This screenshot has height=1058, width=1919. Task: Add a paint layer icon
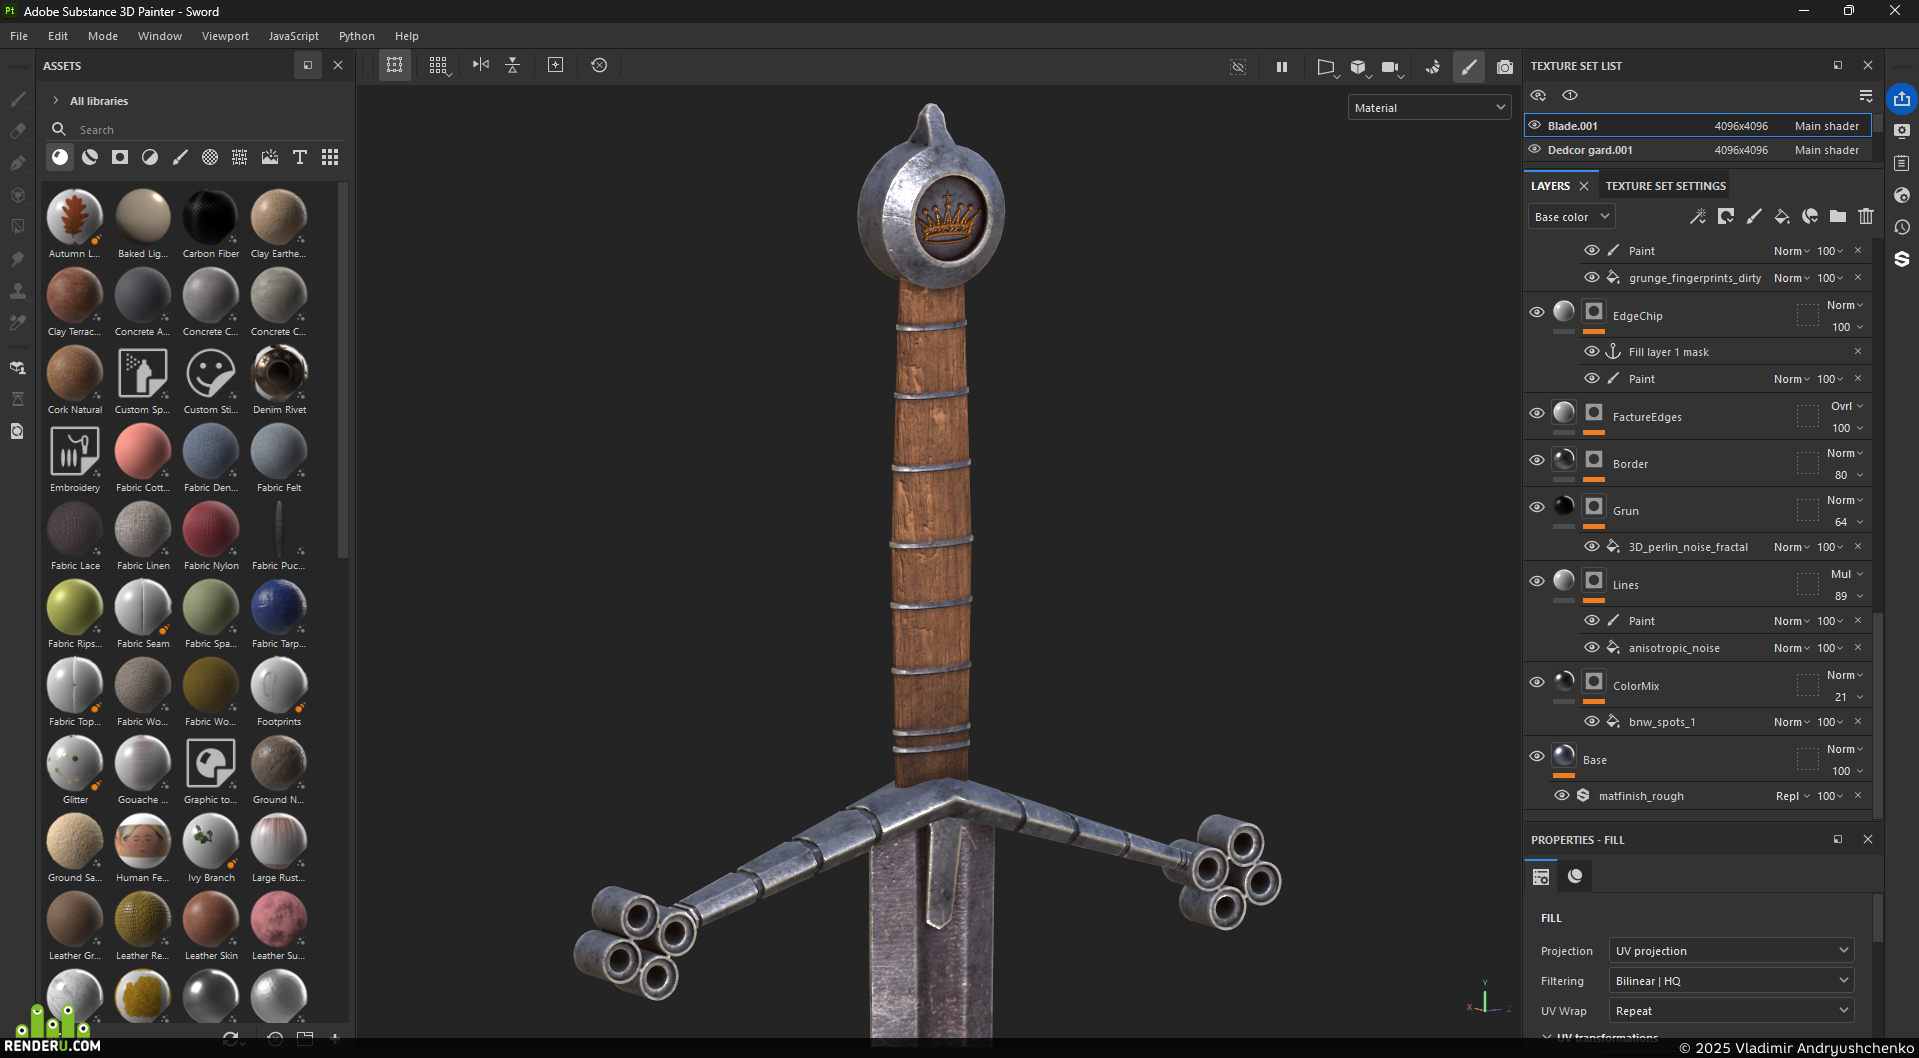1754,216
